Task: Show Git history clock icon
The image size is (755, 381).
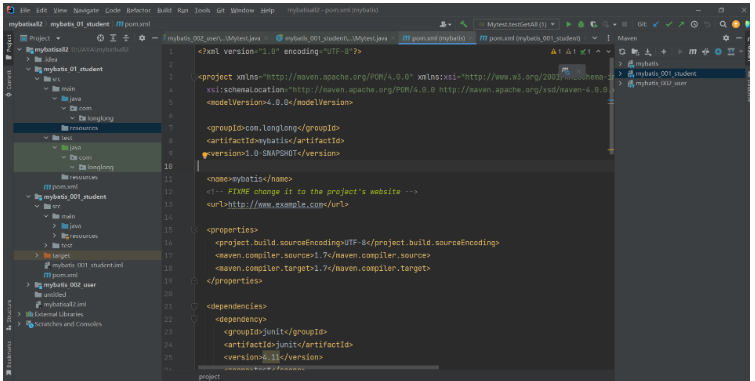Action: pos(694,24)
